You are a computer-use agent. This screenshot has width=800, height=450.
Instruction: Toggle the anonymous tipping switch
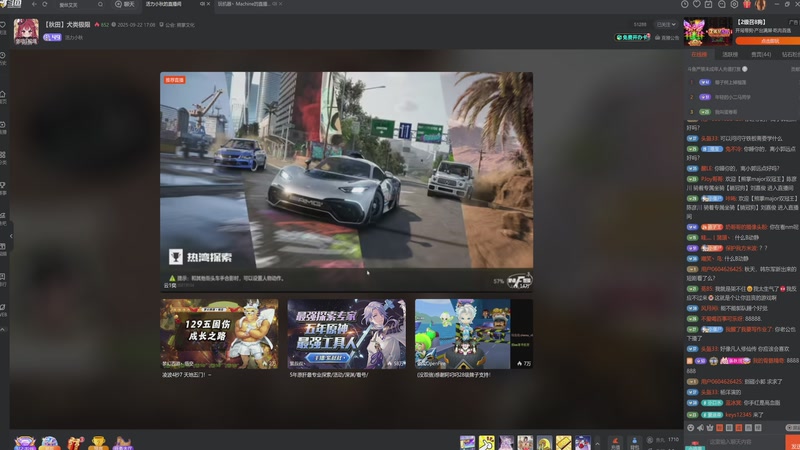(745, 69)
